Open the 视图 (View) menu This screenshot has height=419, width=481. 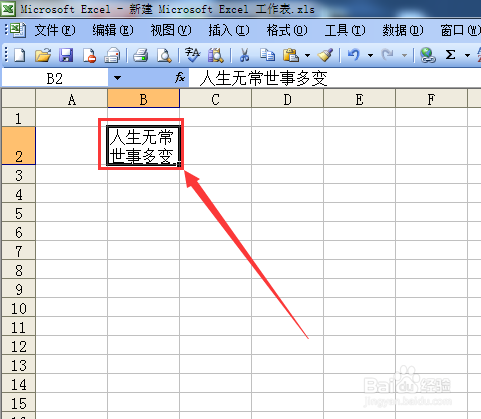pyautogui.click(x=171, y=31)
